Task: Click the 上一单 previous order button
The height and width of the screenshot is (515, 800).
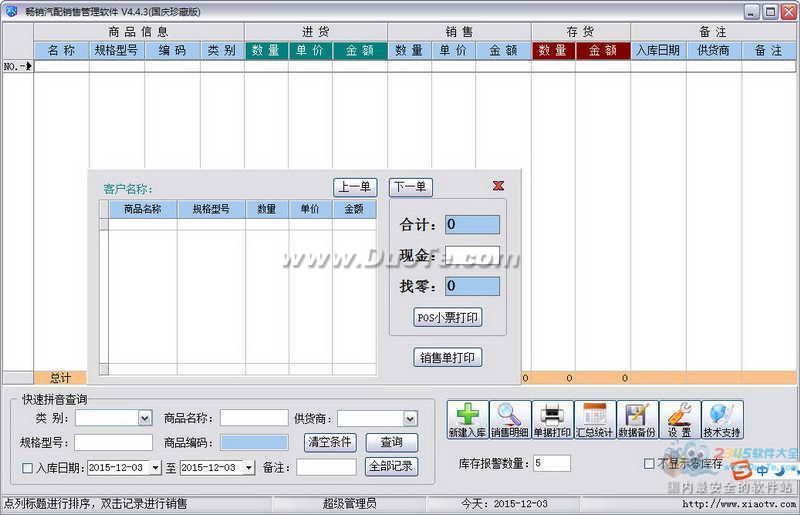Action: coord(355,187)
